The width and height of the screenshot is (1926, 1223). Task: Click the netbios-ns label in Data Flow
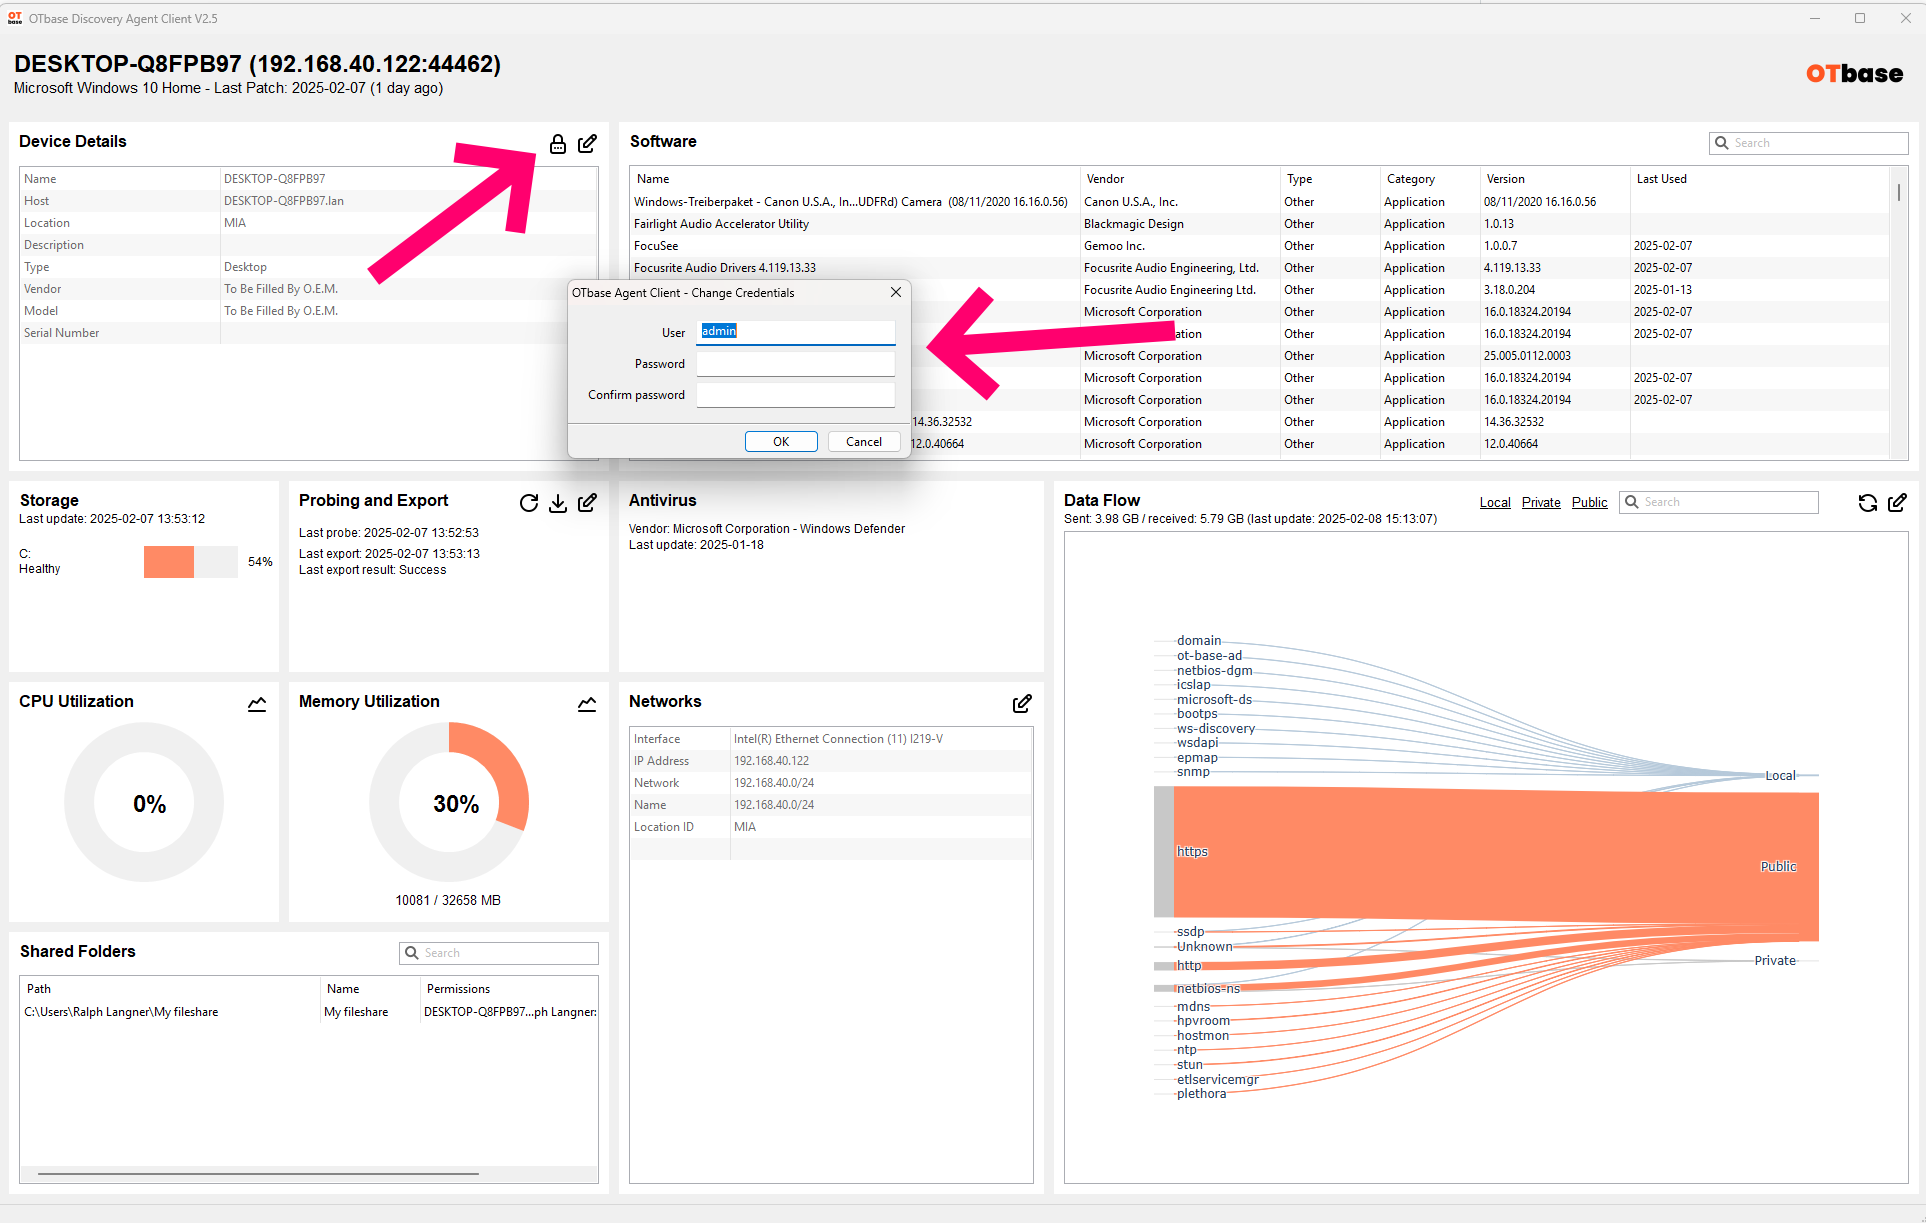click(x=1207, y=988)
